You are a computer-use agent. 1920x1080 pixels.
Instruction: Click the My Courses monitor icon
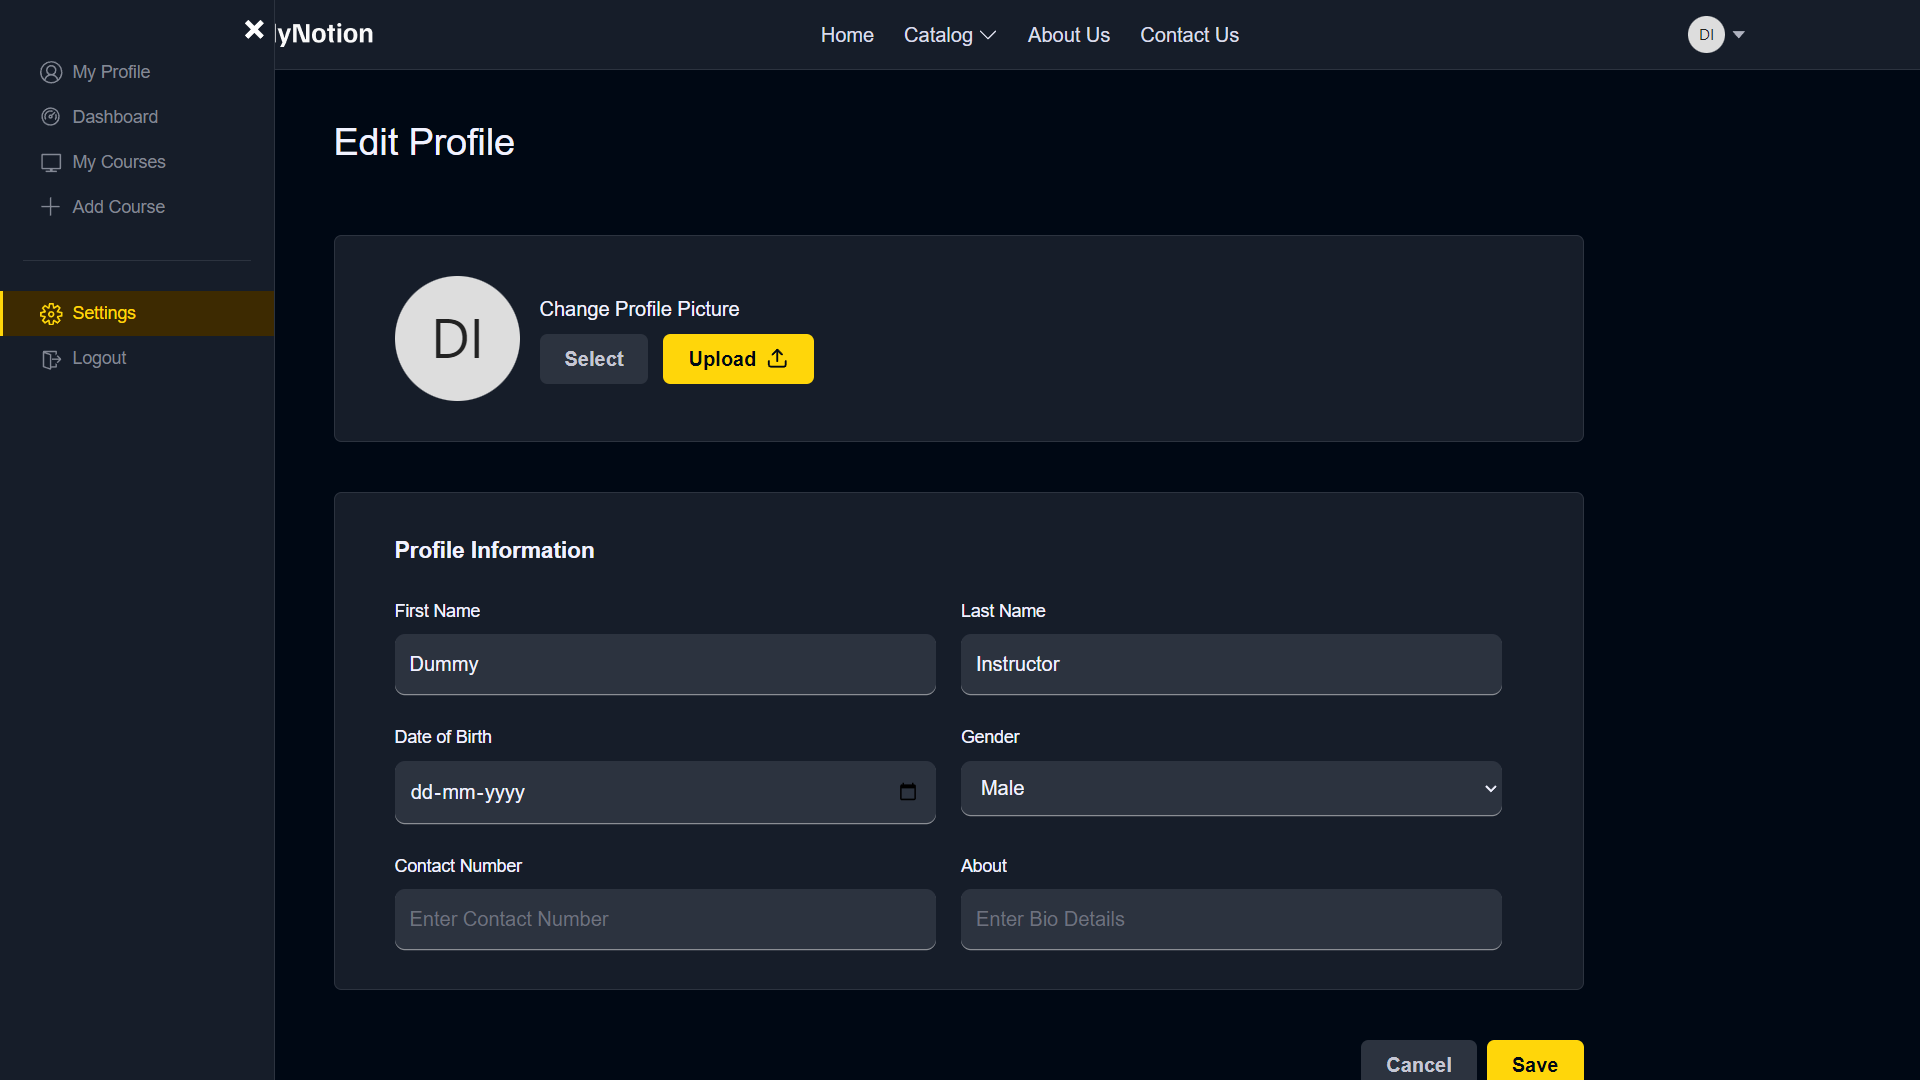[50, 161]
